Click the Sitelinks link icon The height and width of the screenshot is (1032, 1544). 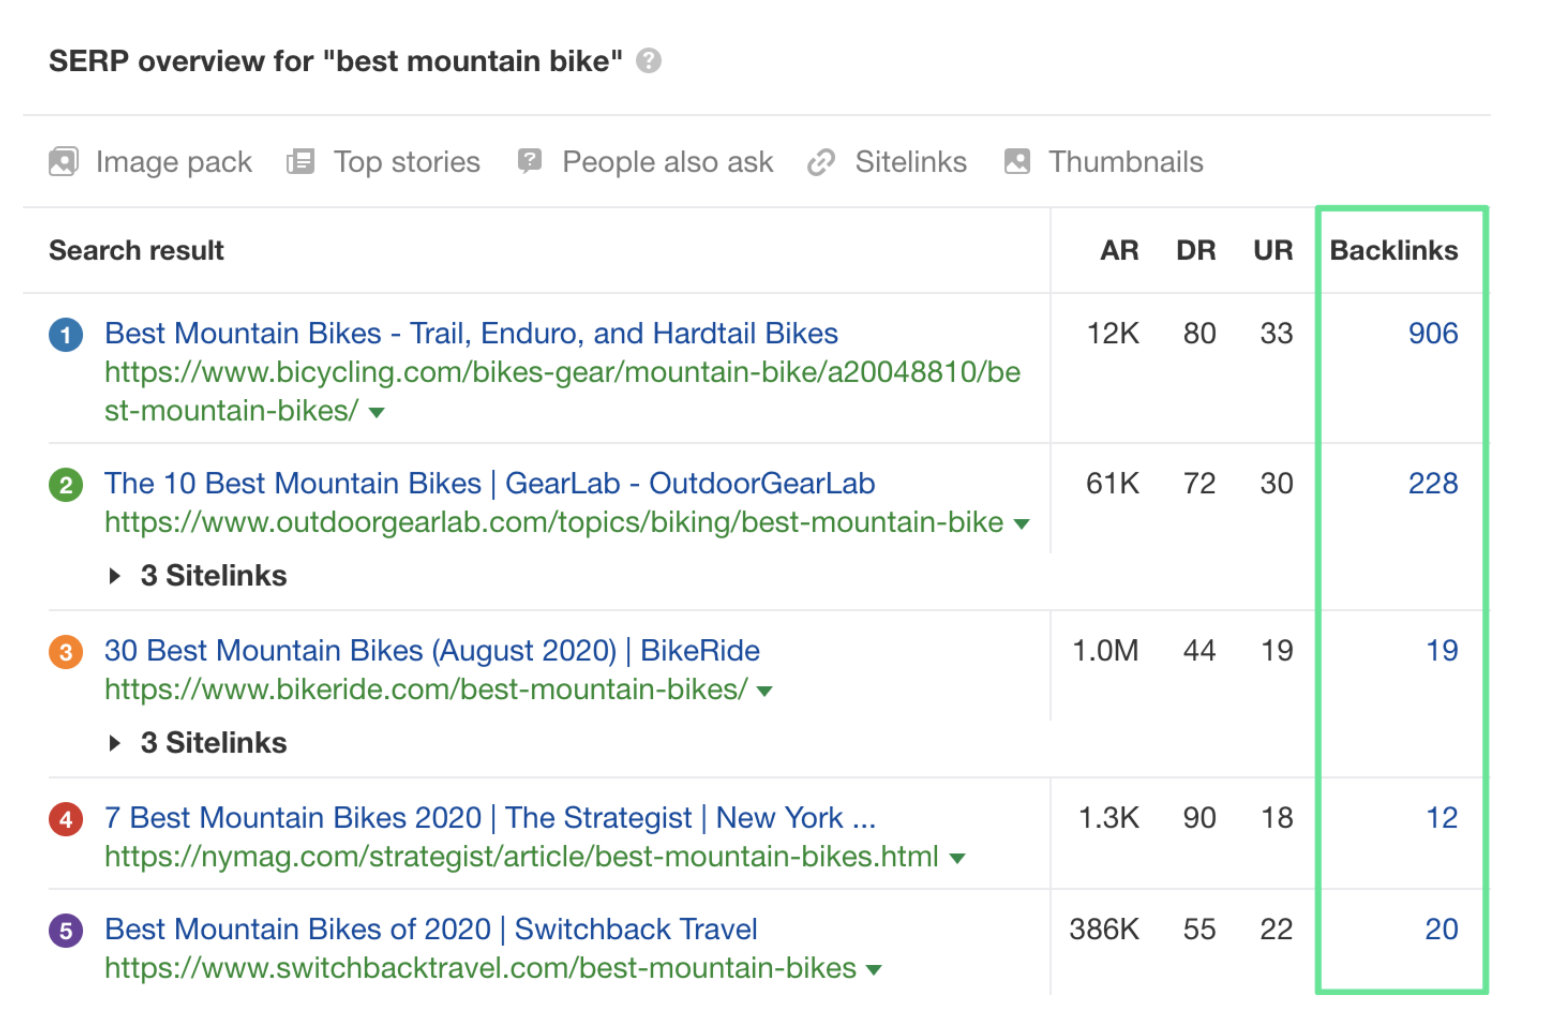pyautogui.click(x=822, y=161)
